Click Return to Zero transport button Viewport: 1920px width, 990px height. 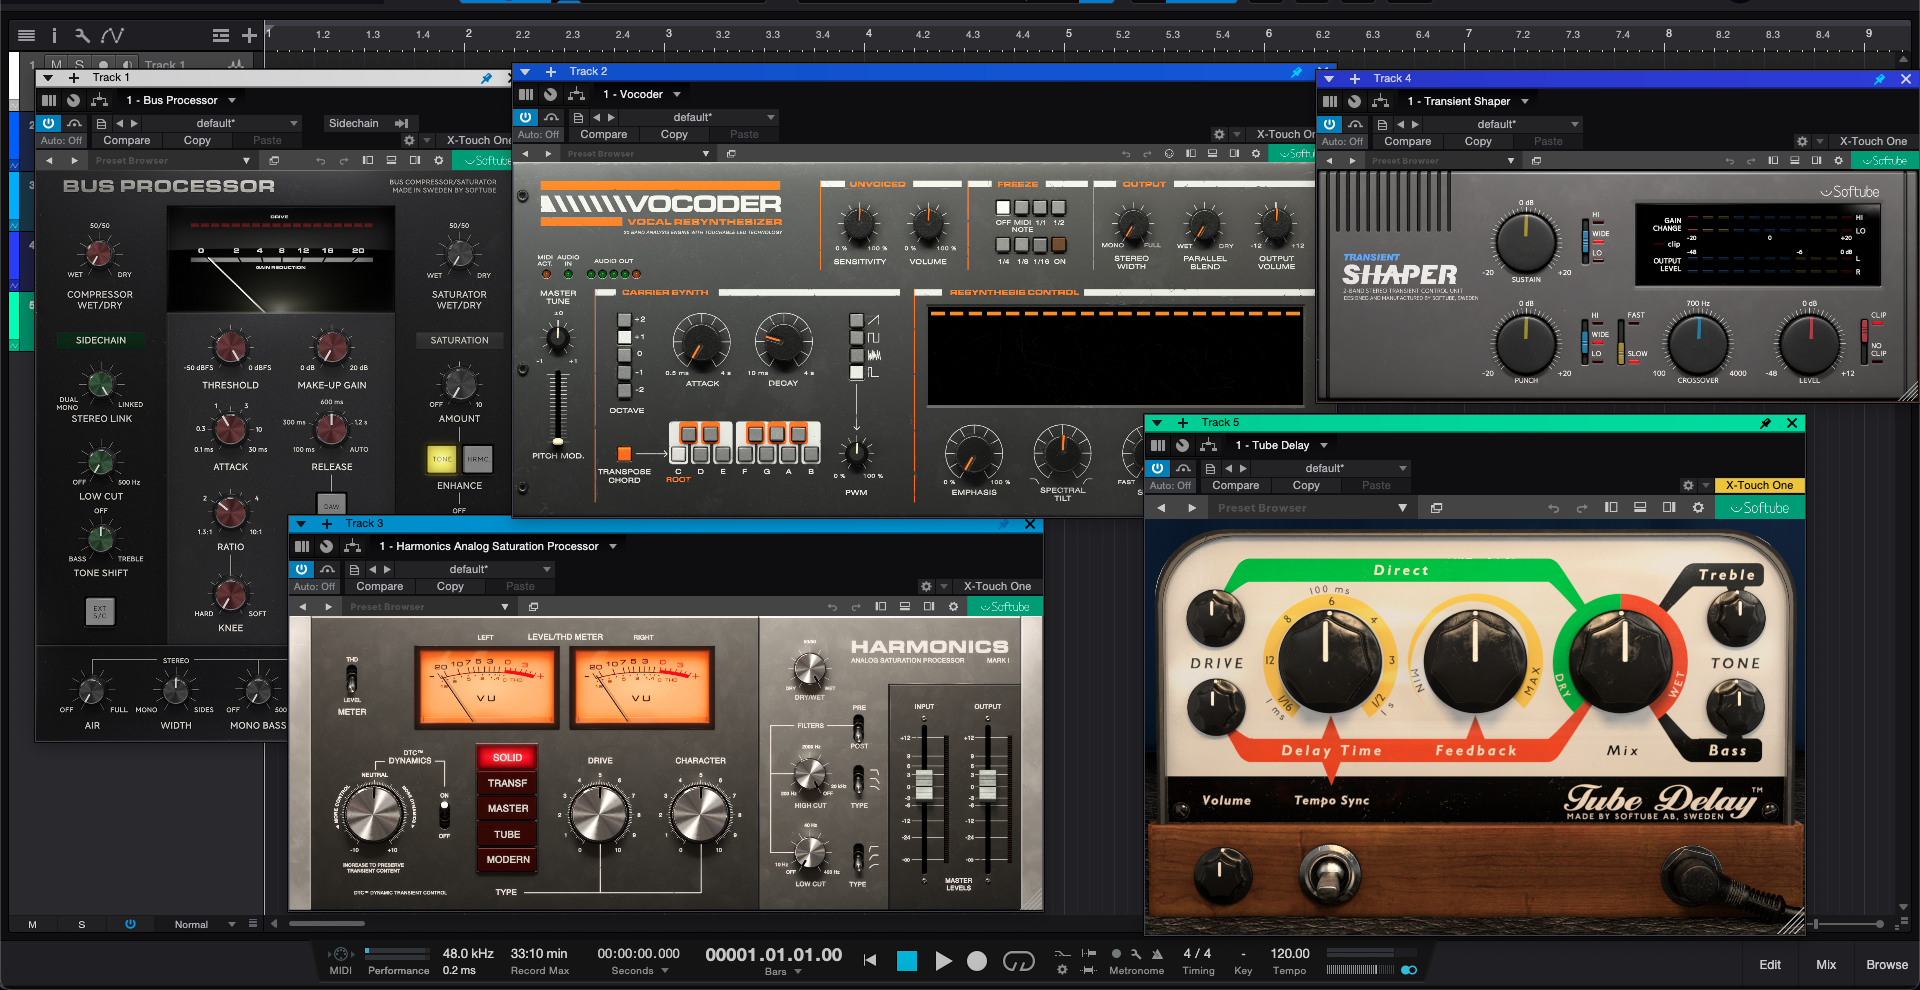(x=870, y=961)
